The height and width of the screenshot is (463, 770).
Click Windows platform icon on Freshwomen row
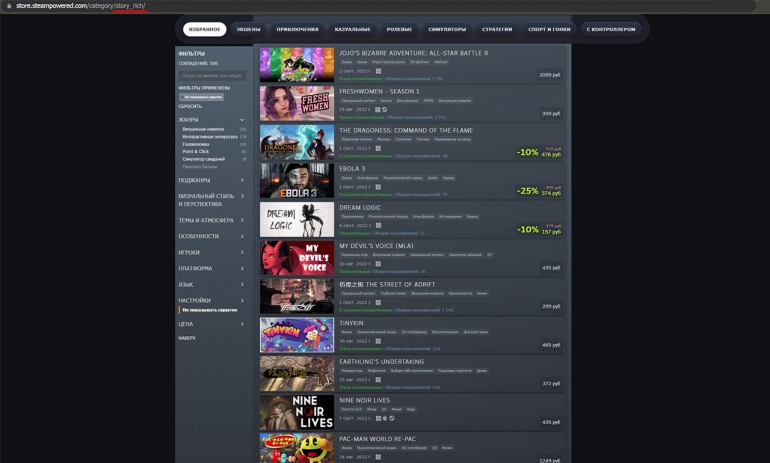click(x=378, y=109)
